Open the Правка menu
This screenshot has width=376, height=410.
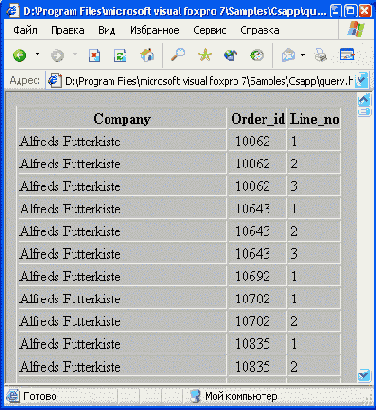click(68, 30)
